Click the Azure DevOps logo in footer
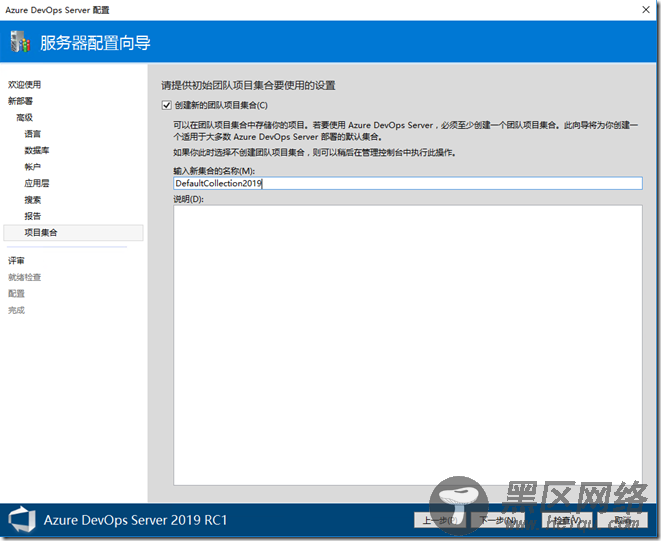661x541 pixels. [22, 519]
